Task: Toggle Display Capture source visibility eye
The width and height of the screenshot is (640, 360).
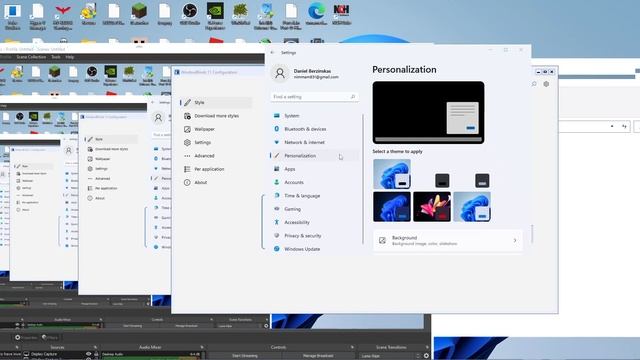Action: point(89,354)
